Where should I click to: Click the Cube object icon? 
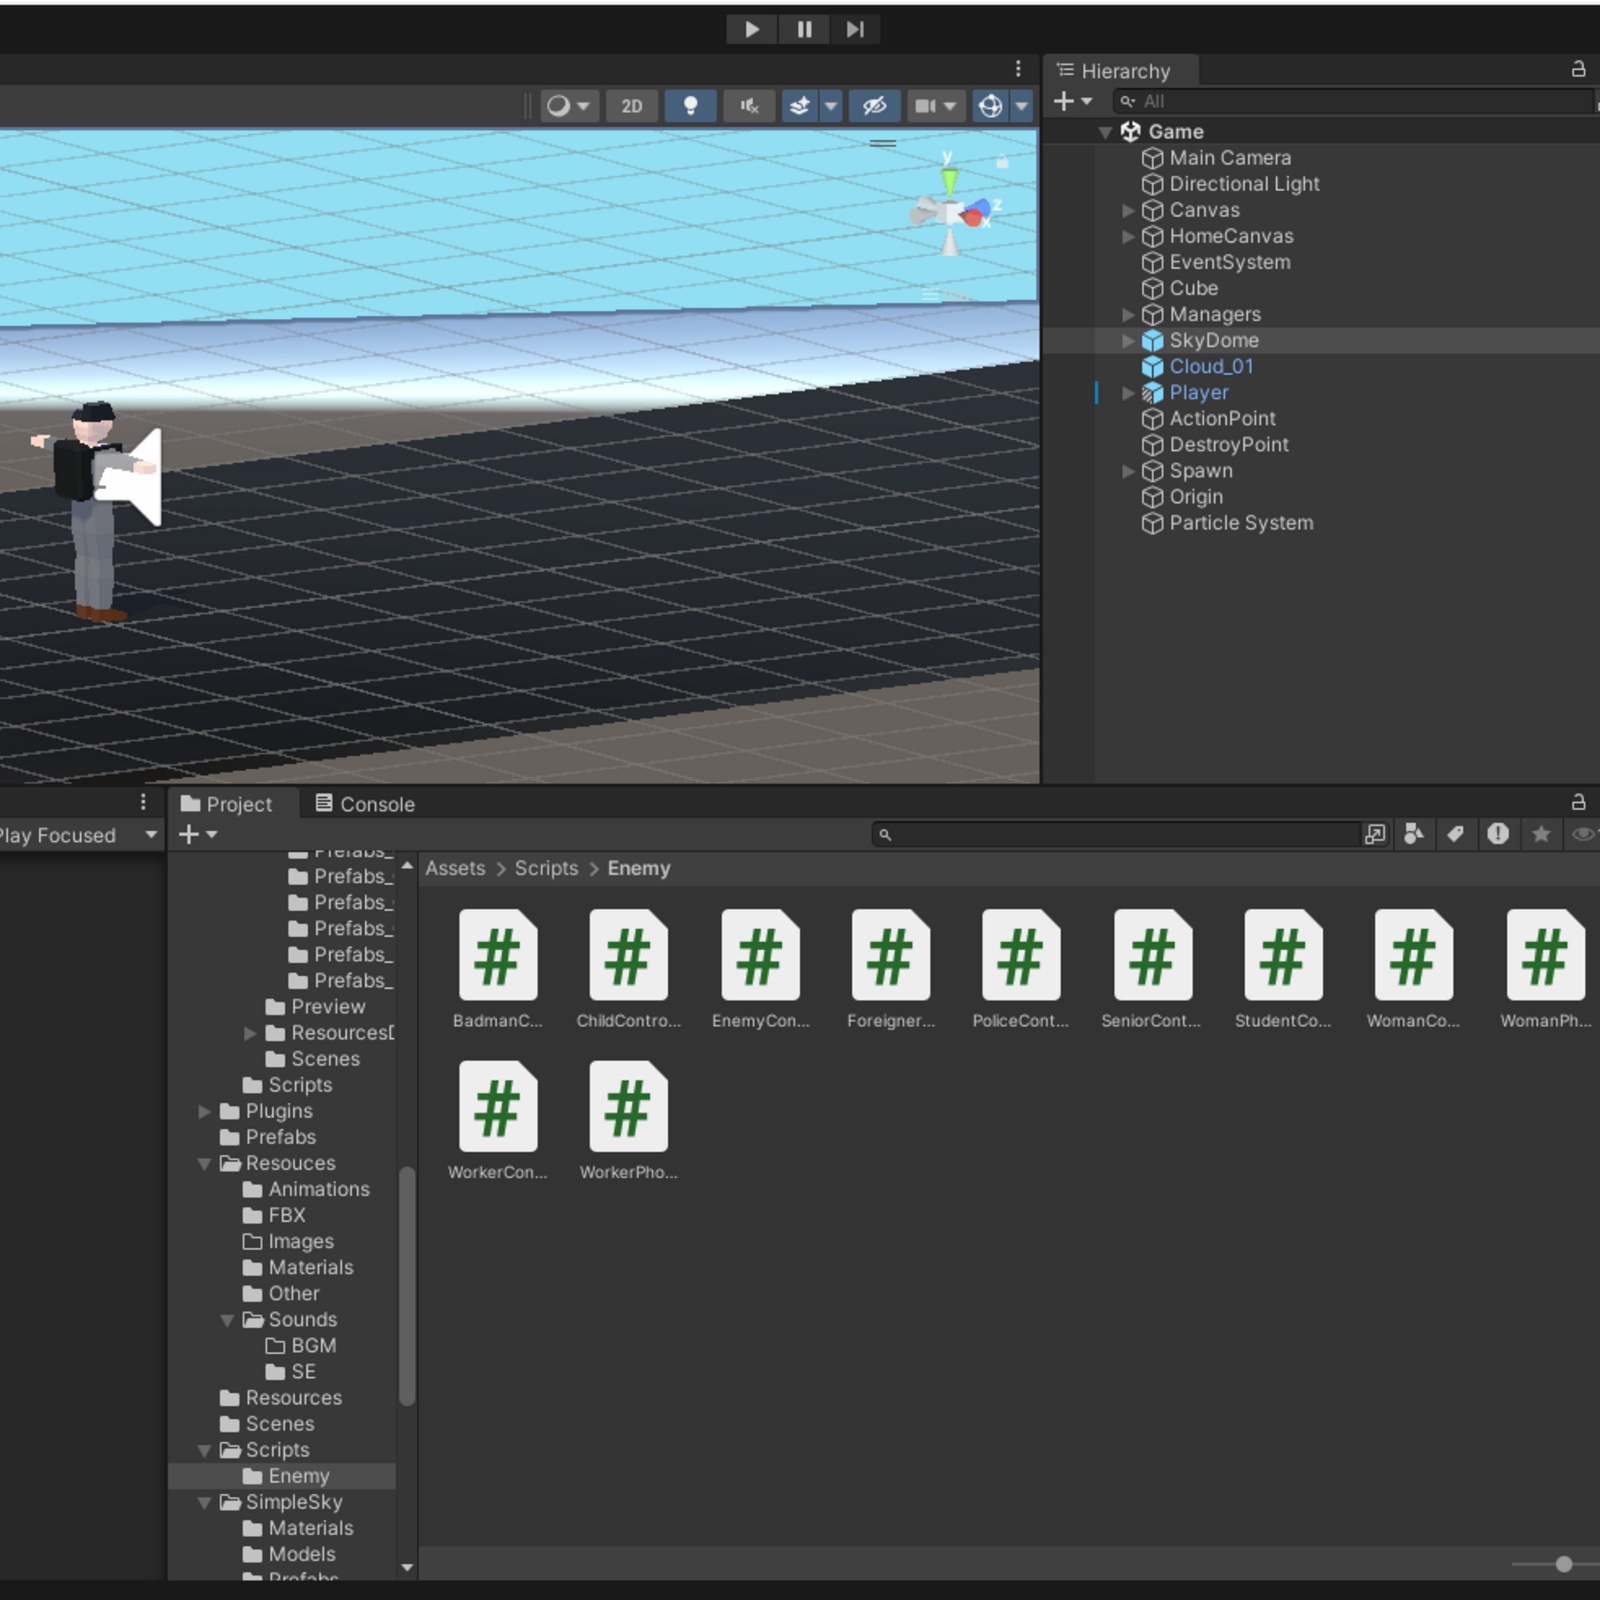click(x=1153, y=288)
